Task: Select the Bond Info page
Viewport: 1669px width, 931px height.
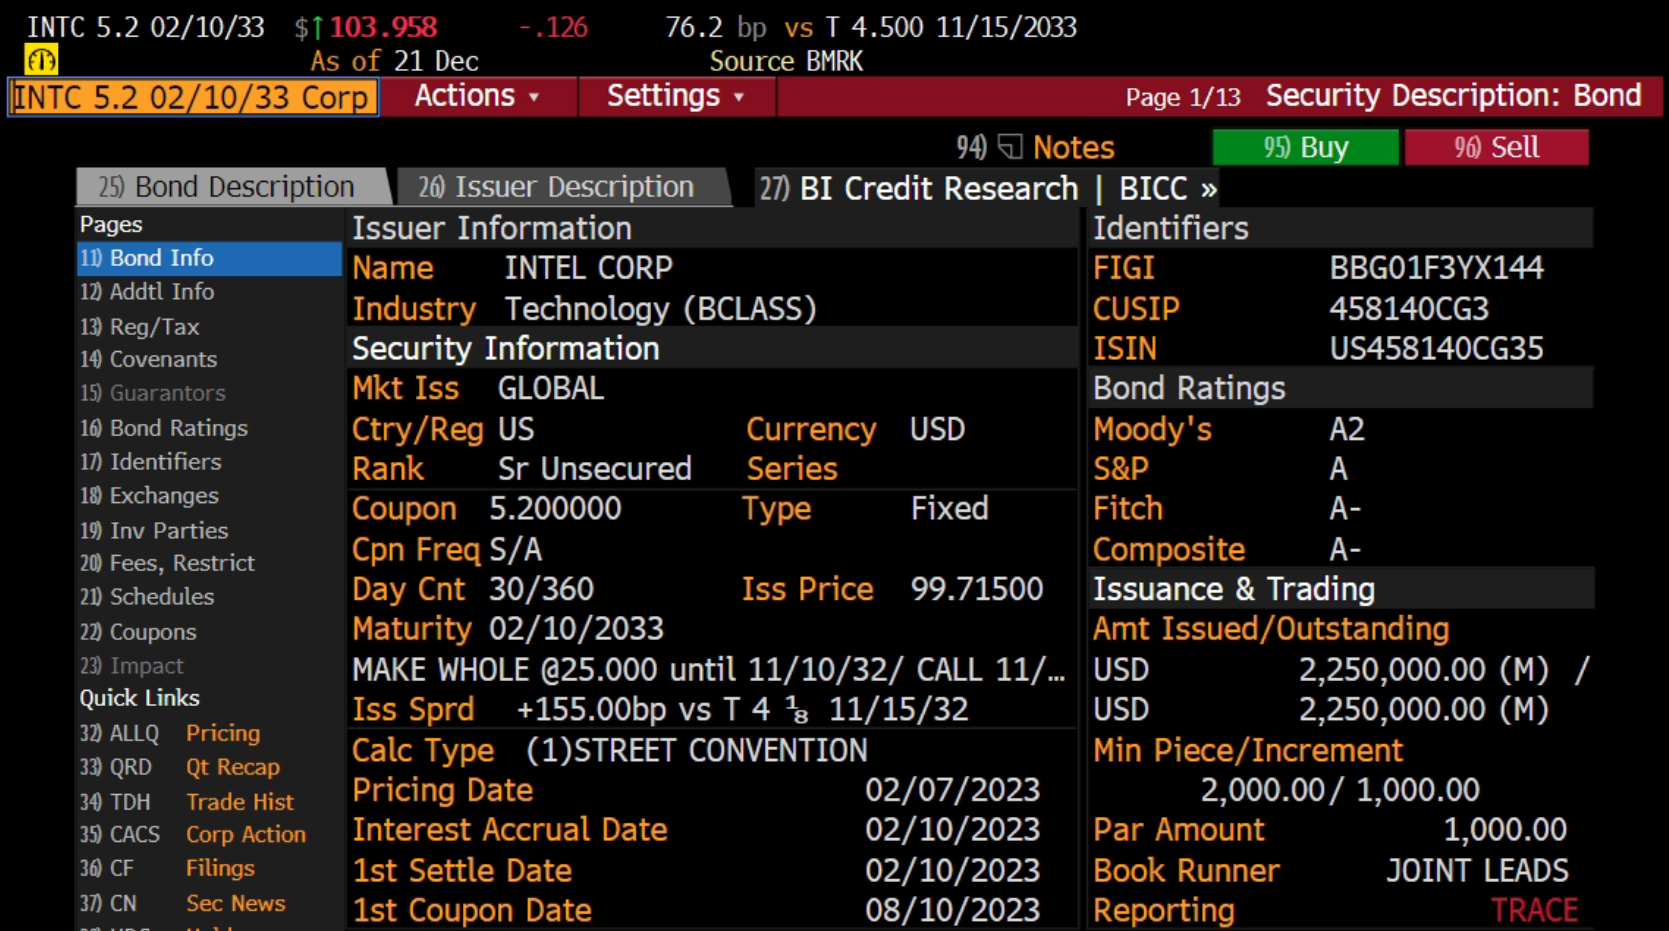Action: (x=209, y=258)
